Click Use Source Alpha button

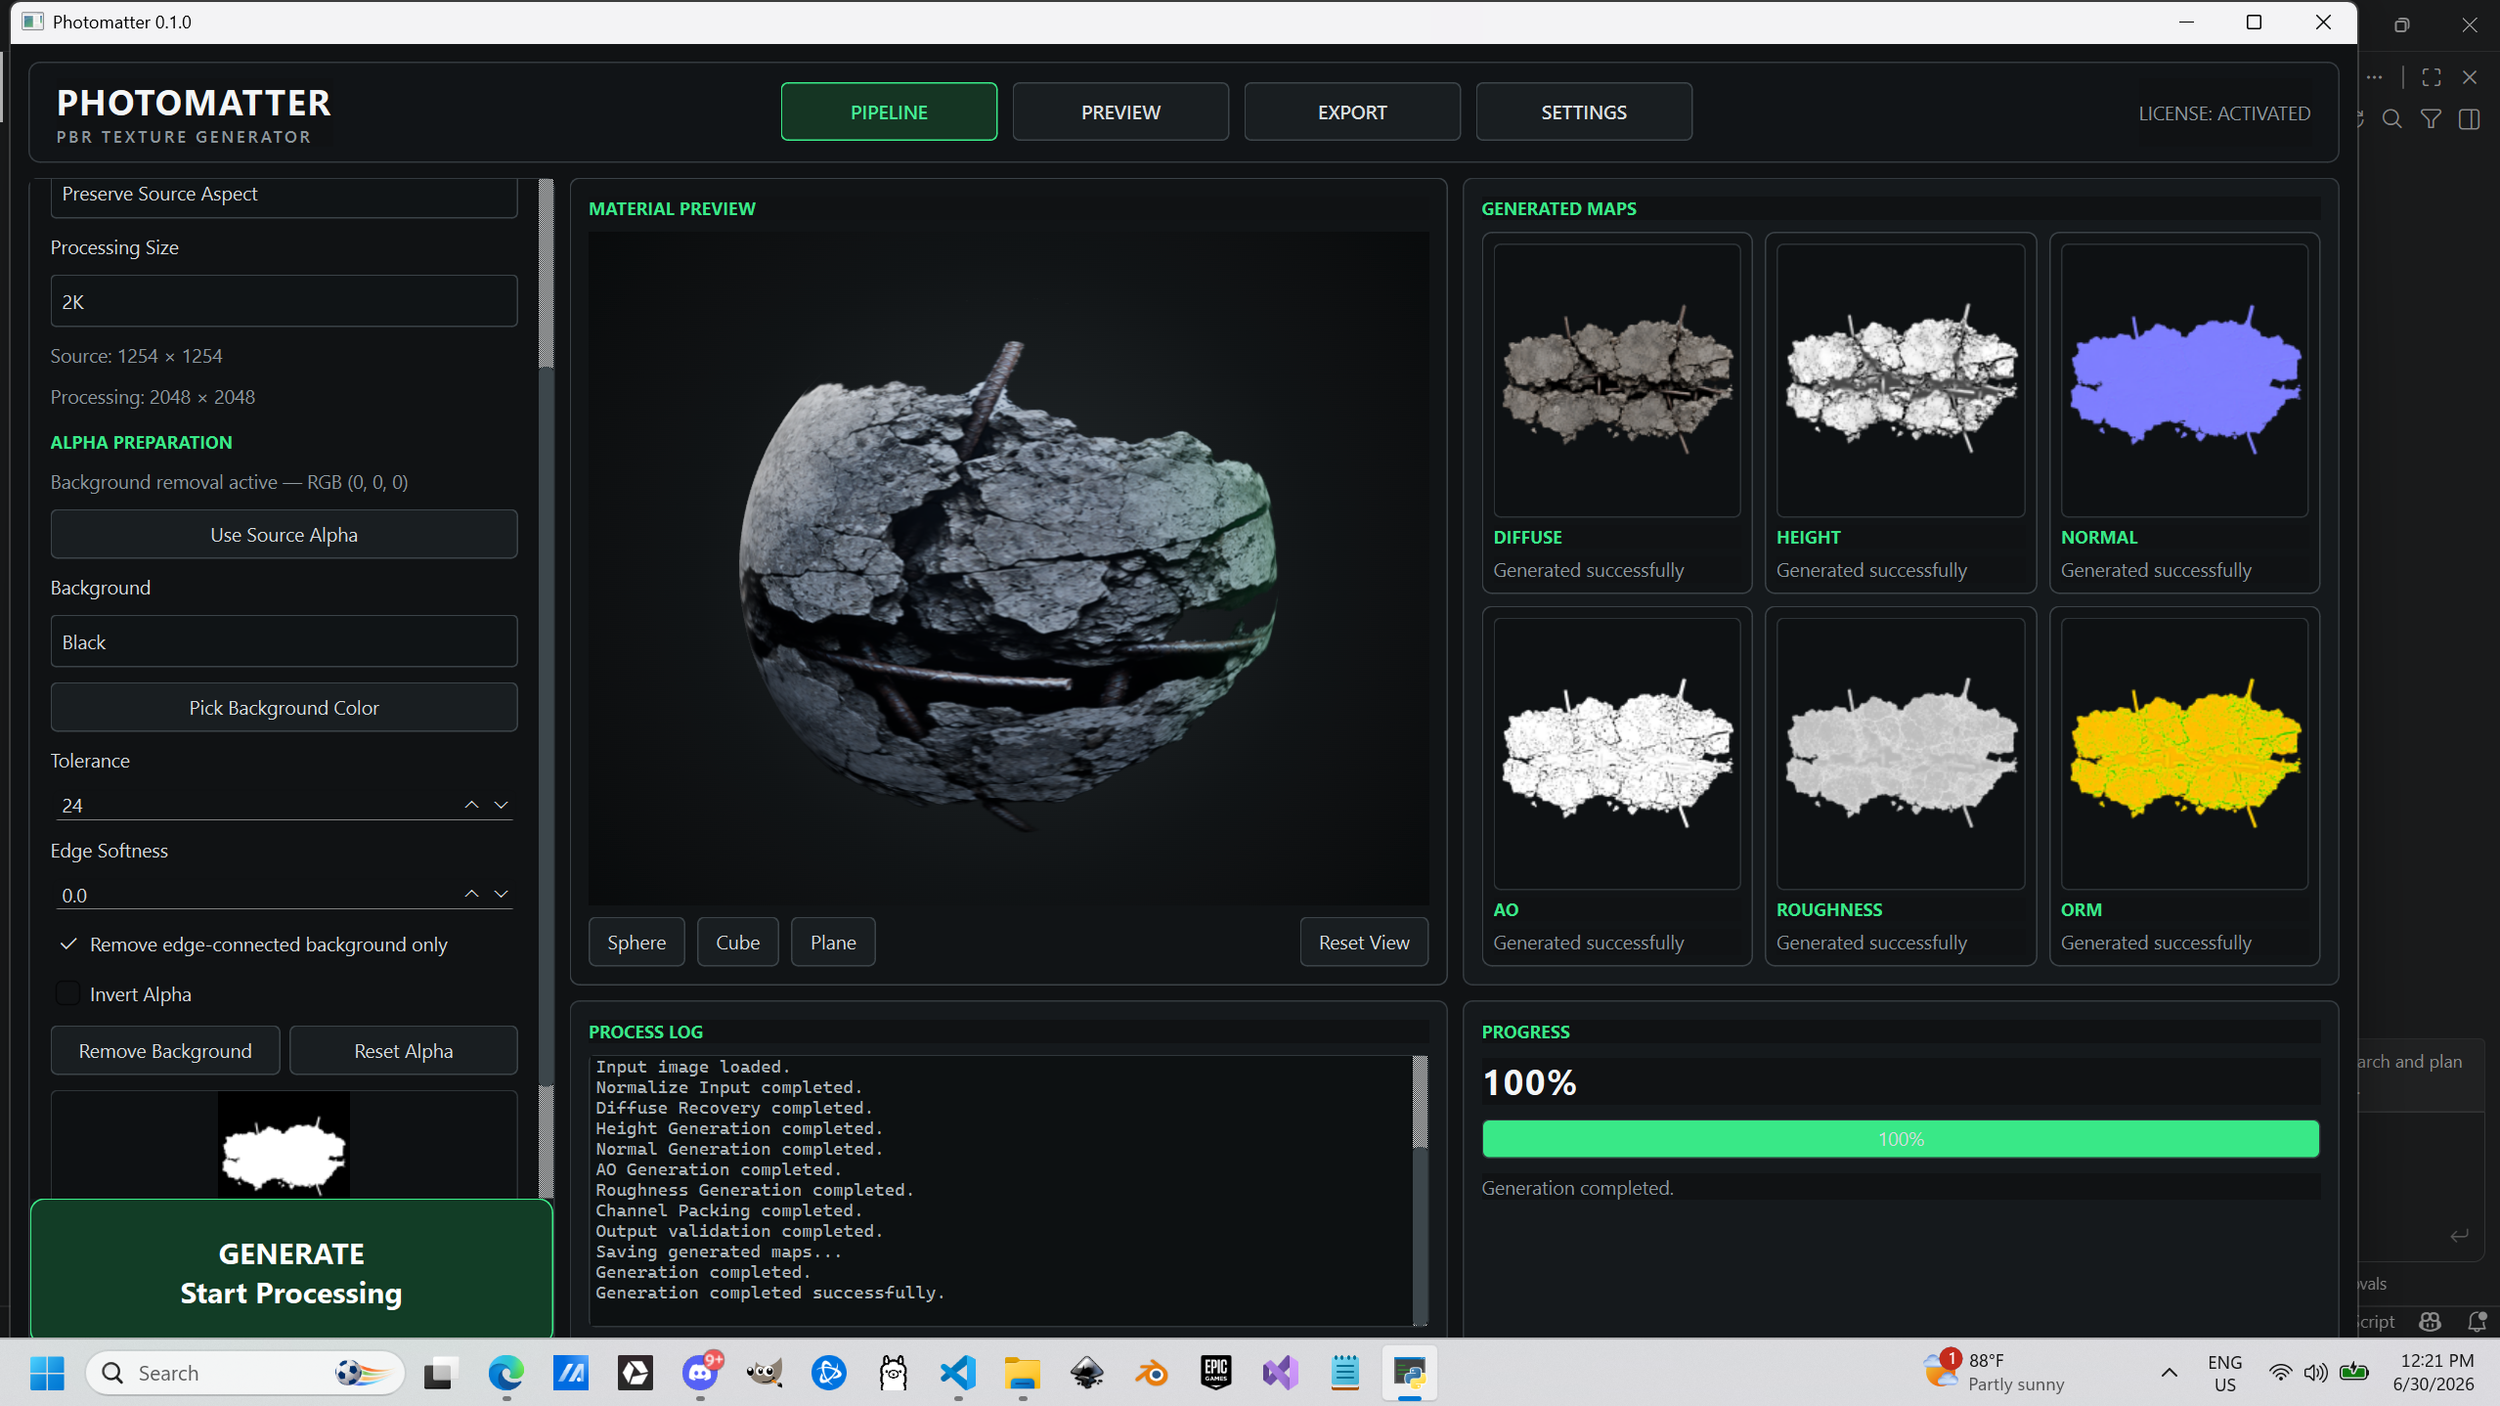click(x=284, y=534)
